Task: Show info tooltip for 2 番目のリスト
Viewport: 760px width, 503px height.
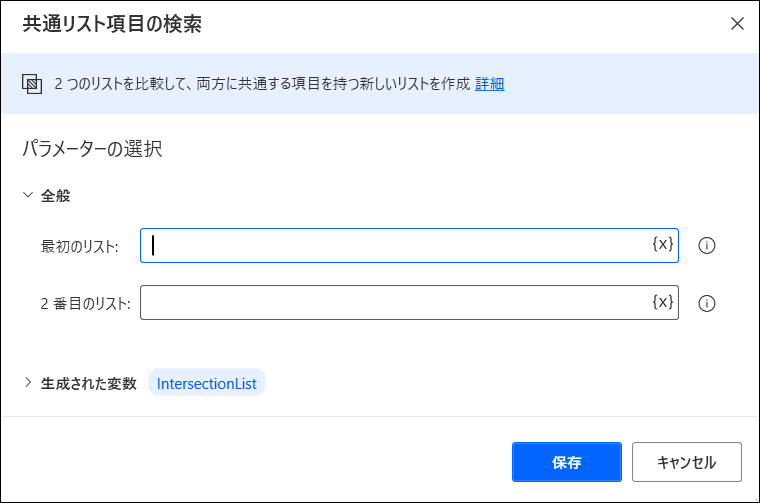Action: tap(707, 303)
